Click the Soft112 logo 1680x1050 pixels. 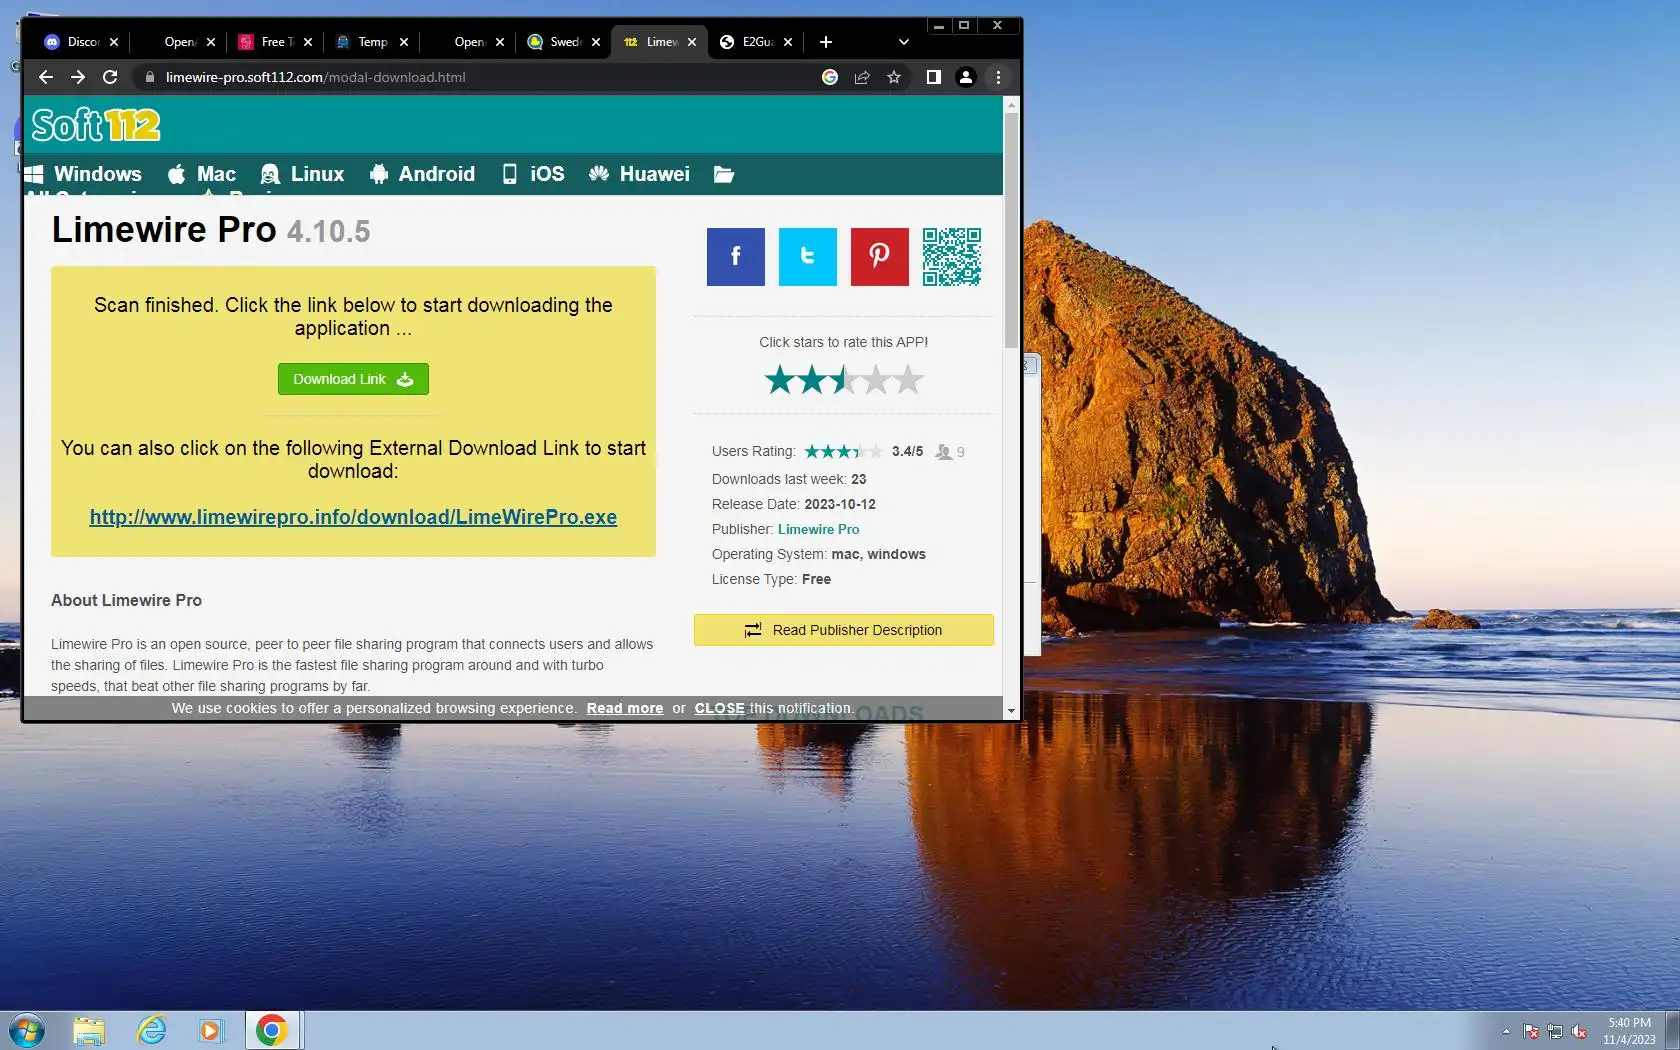click(96, 125)
